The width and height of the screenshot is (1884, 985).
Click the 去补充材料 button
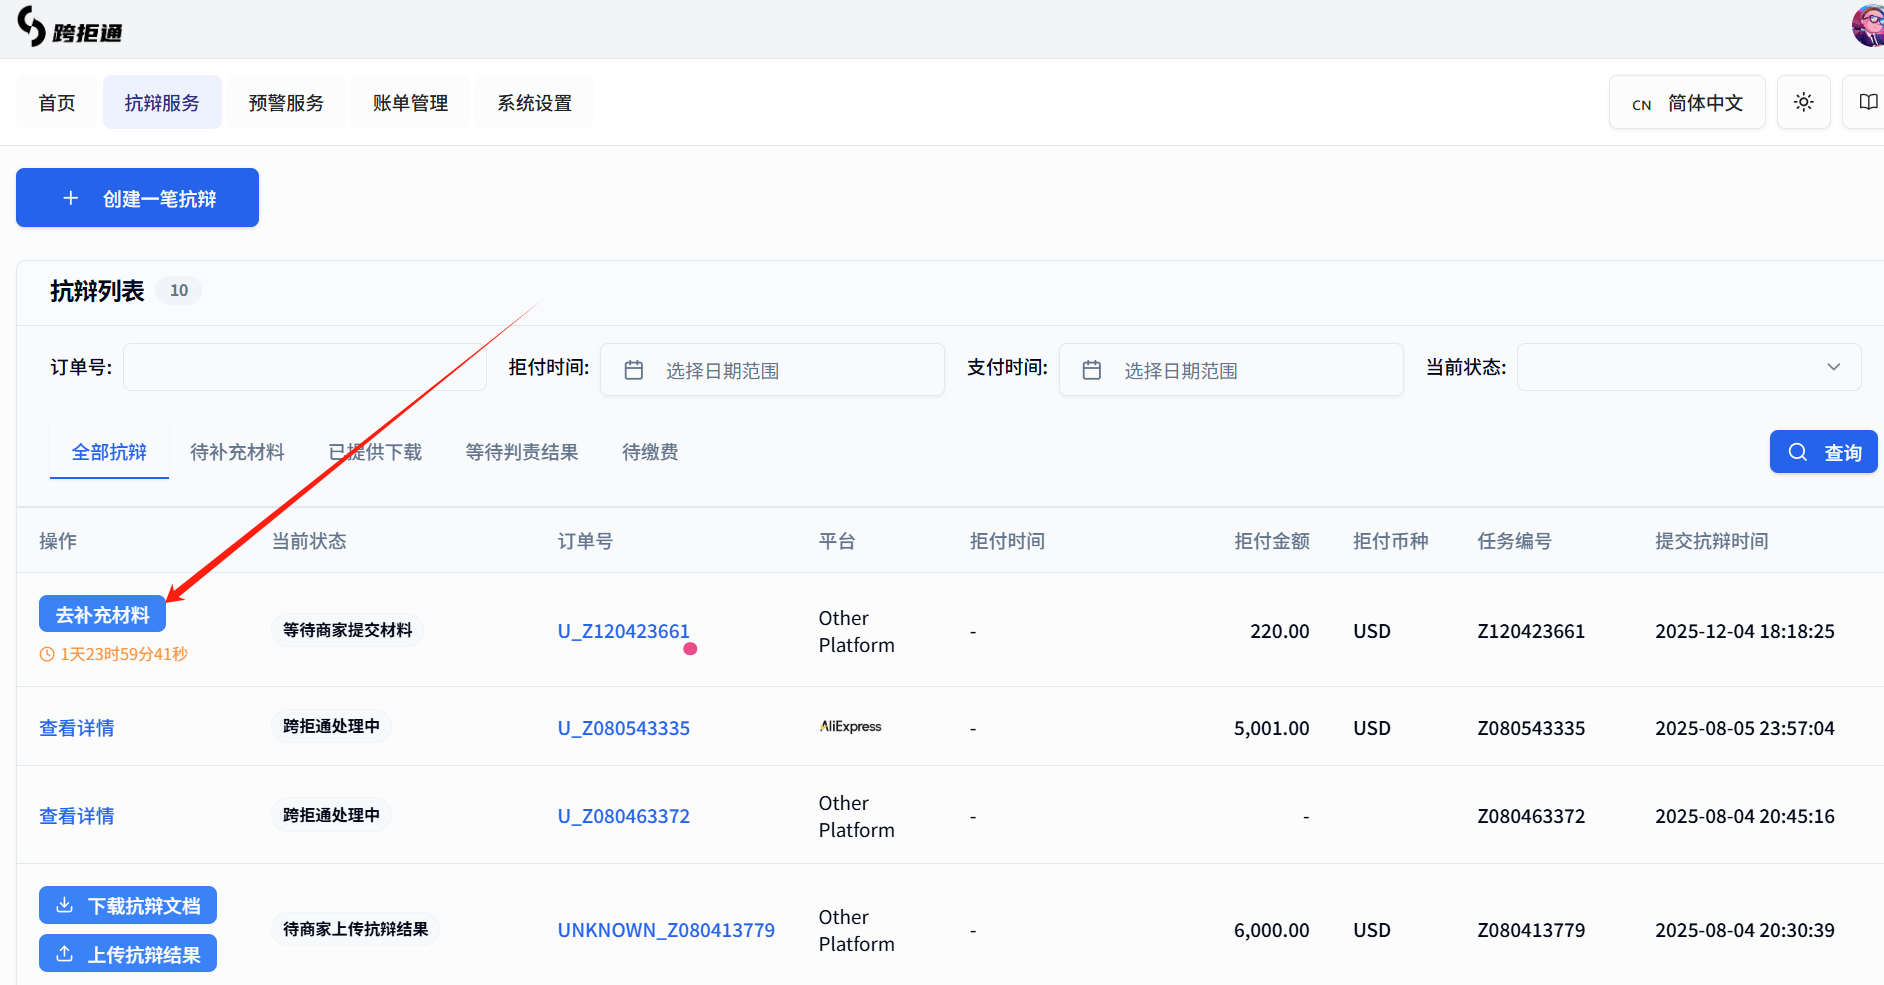(102, 614)
